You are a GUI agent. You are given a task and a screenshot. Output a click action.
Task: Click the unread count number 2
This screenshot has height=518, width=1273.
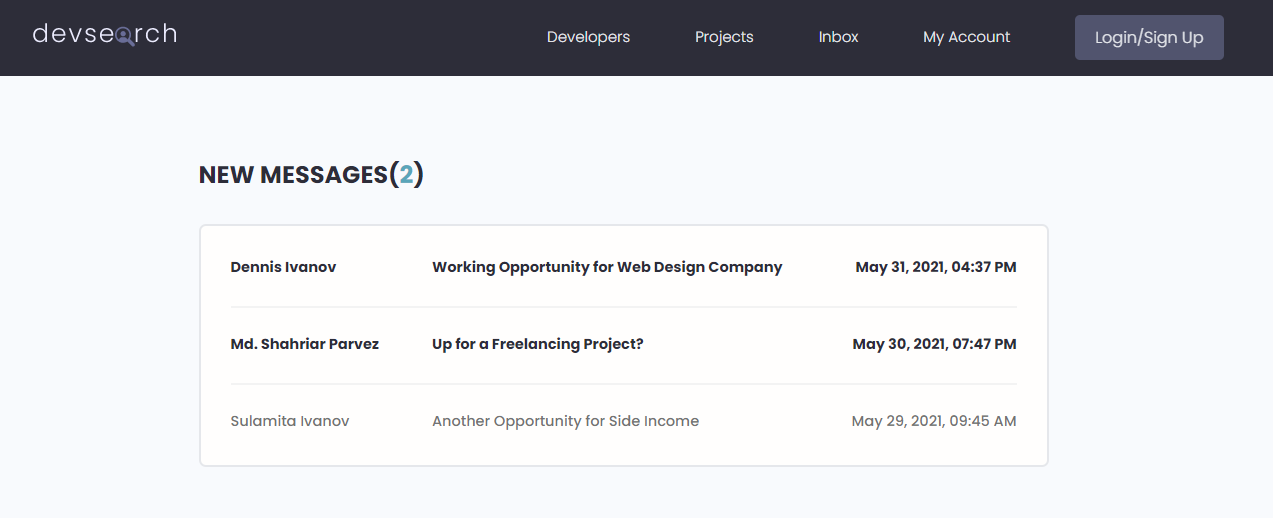coord(406,174)
